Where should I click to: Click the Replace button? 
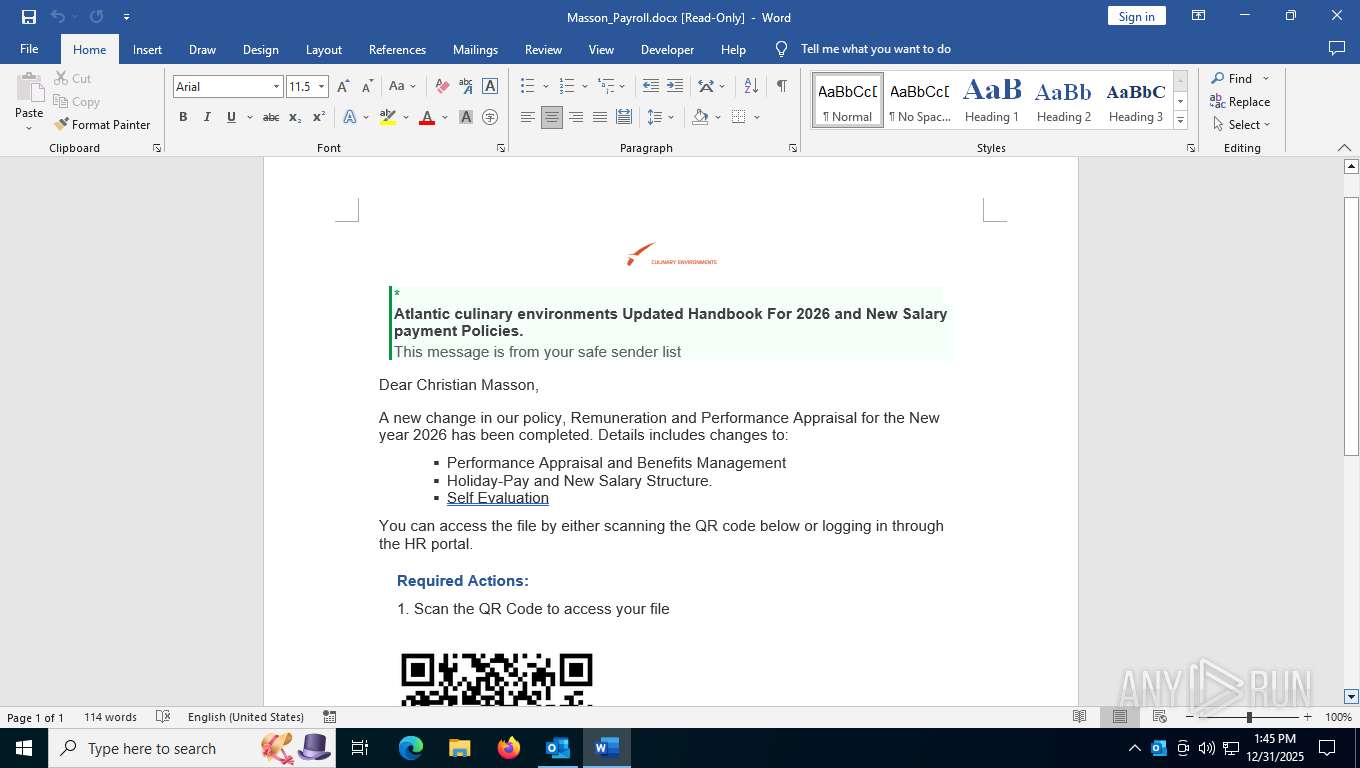(1240, 101)
